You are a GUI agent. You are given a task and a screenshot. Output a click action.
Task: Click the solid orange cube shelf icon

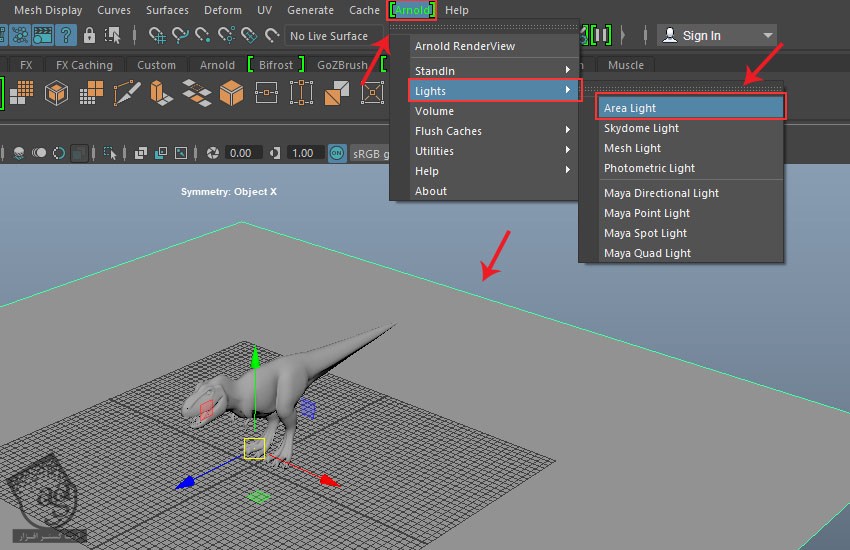click(x=231, y=93)
